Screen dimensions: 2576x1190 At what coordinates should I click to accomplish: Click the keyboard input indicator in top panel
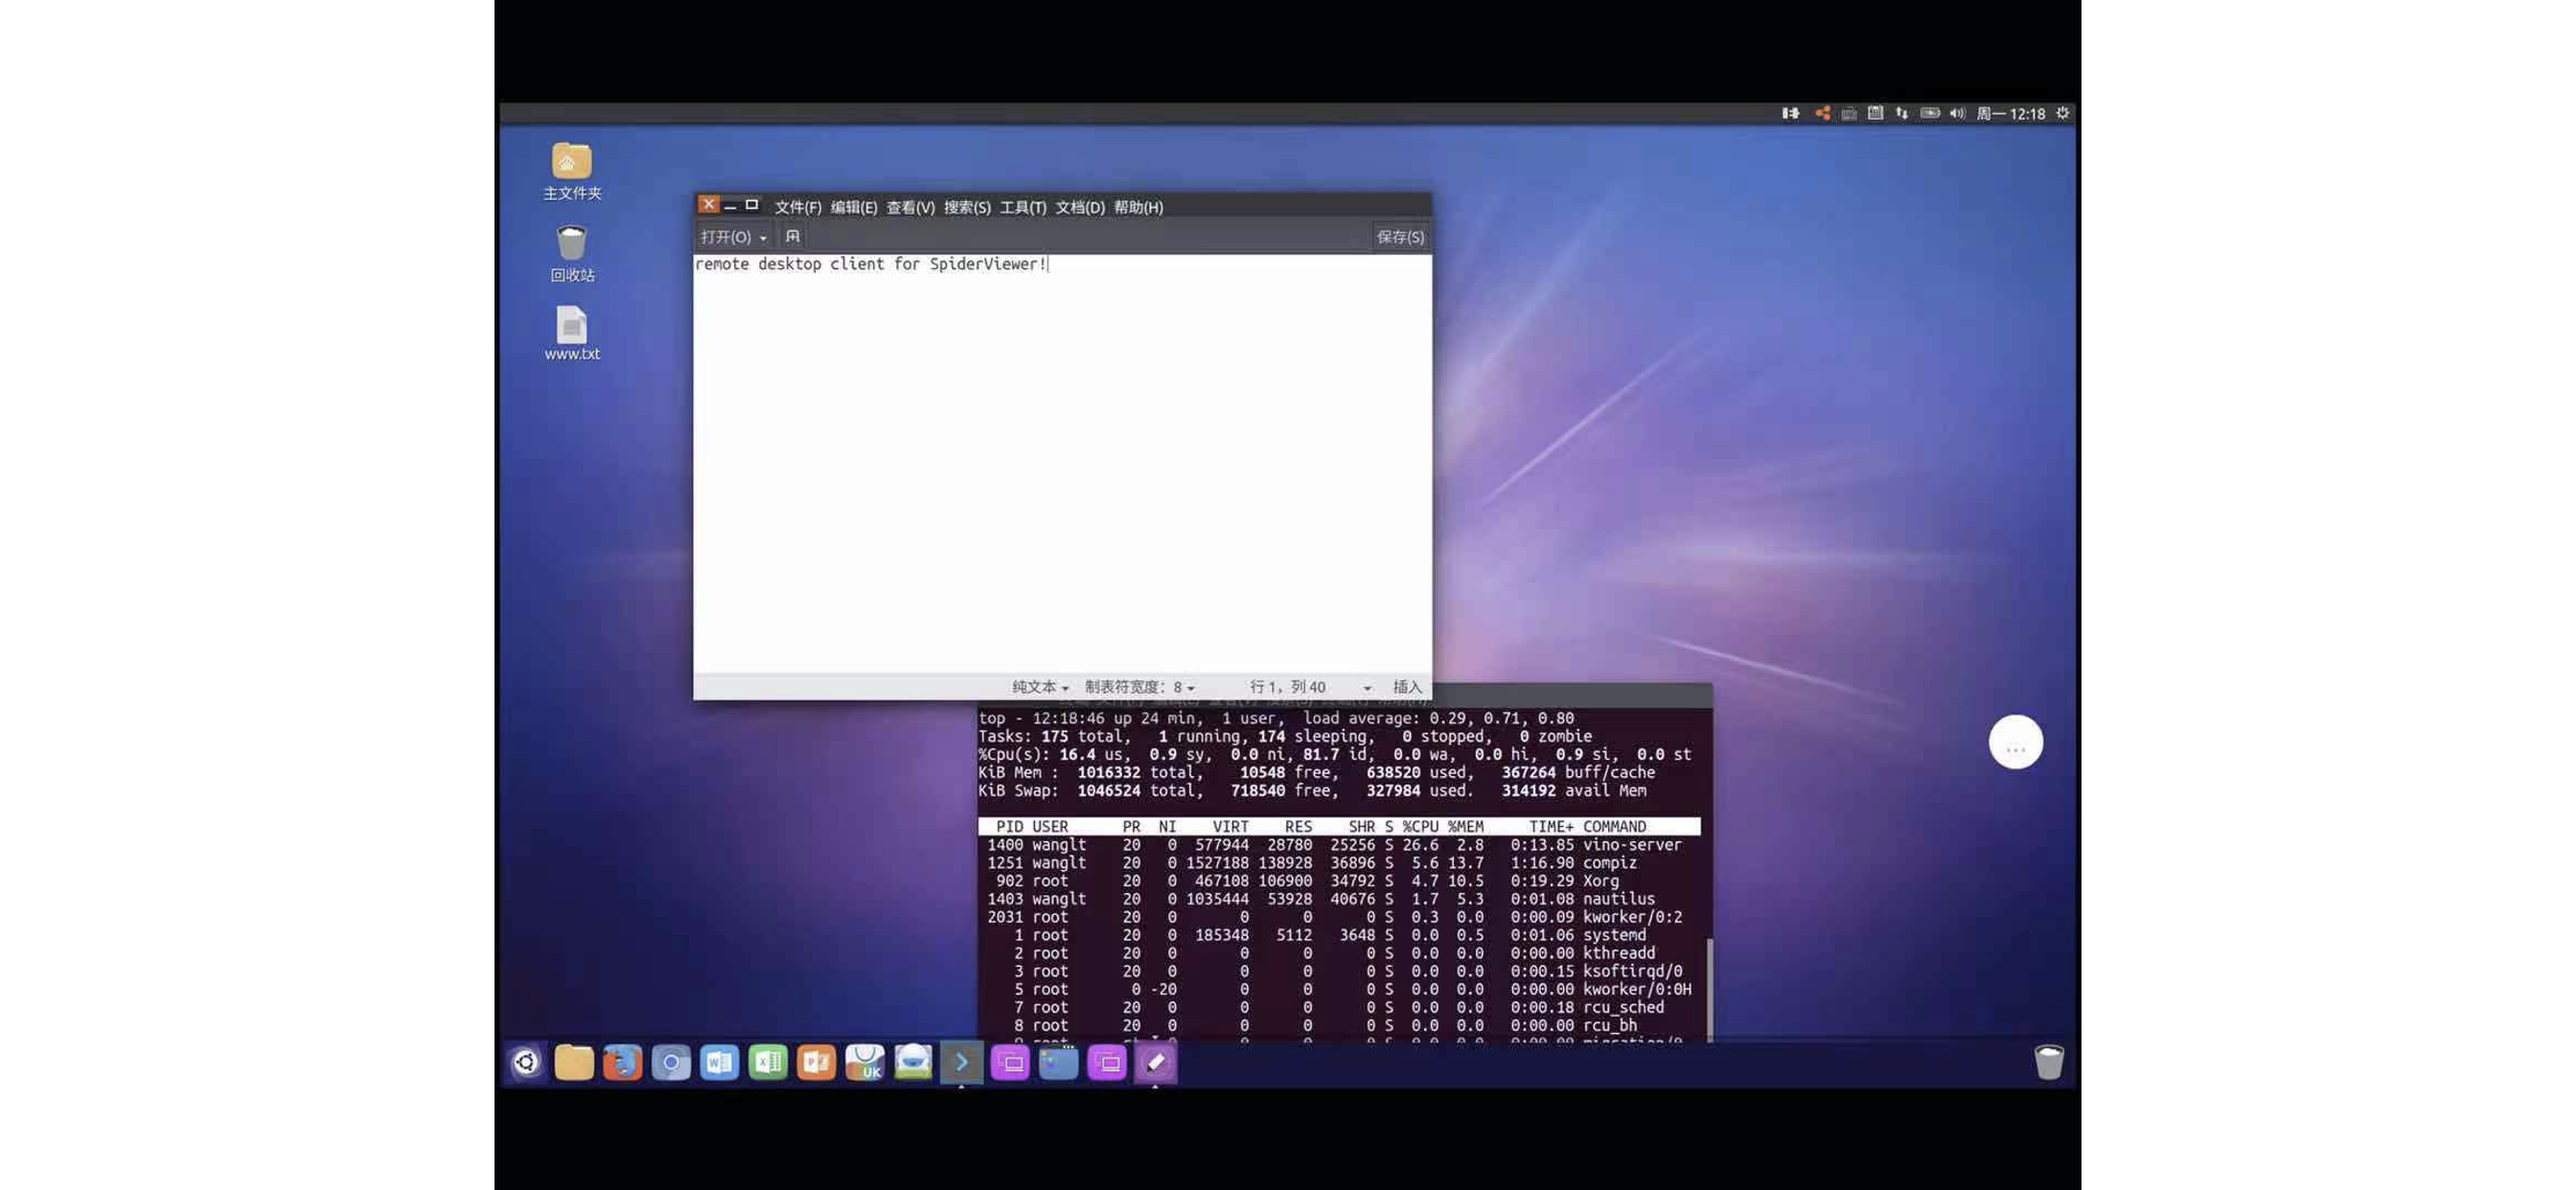point(1849,114)
